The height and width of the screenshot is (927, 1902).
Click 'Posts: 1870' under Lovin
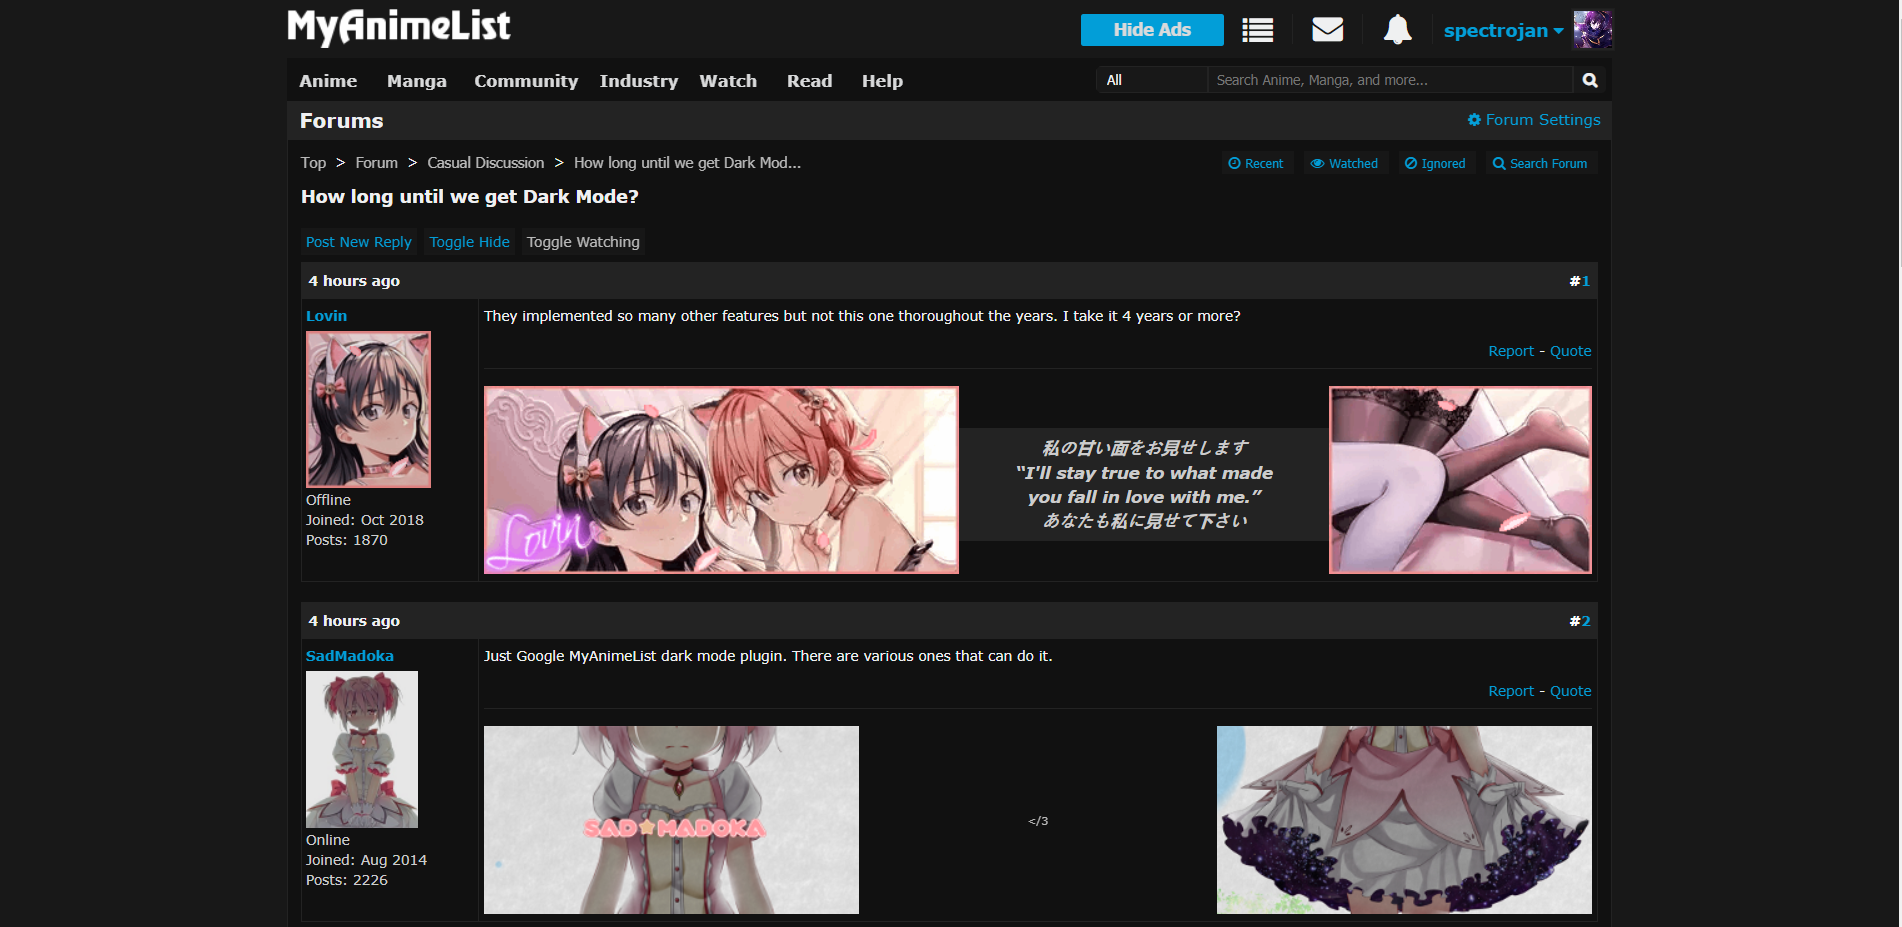point(347,540)
